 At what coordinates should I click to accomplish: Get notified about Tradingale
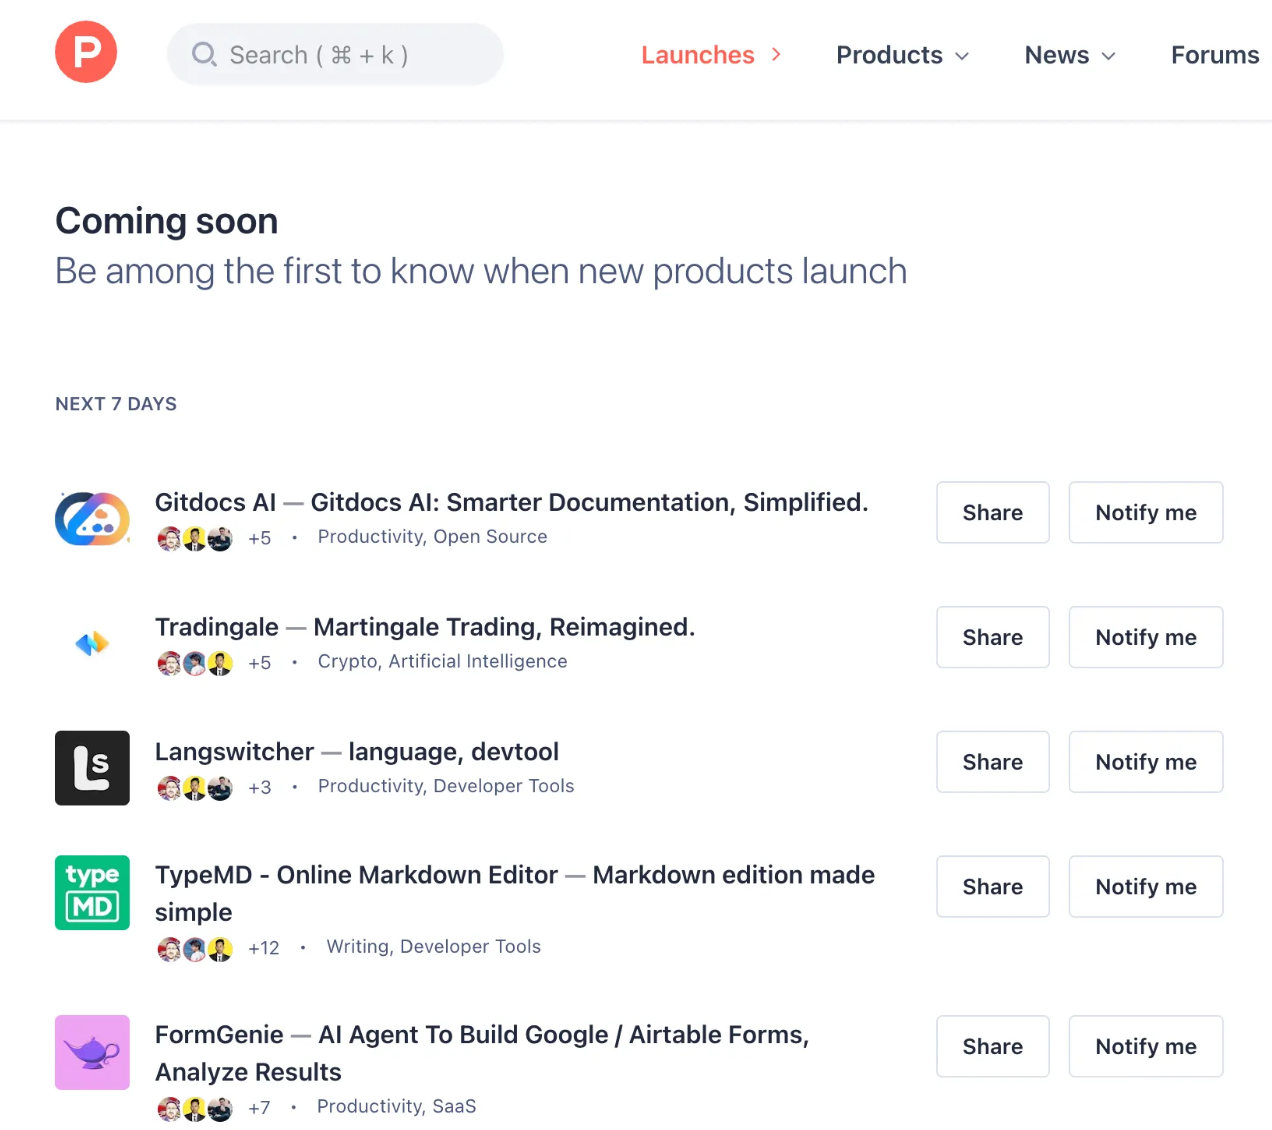click(1146, 637)
